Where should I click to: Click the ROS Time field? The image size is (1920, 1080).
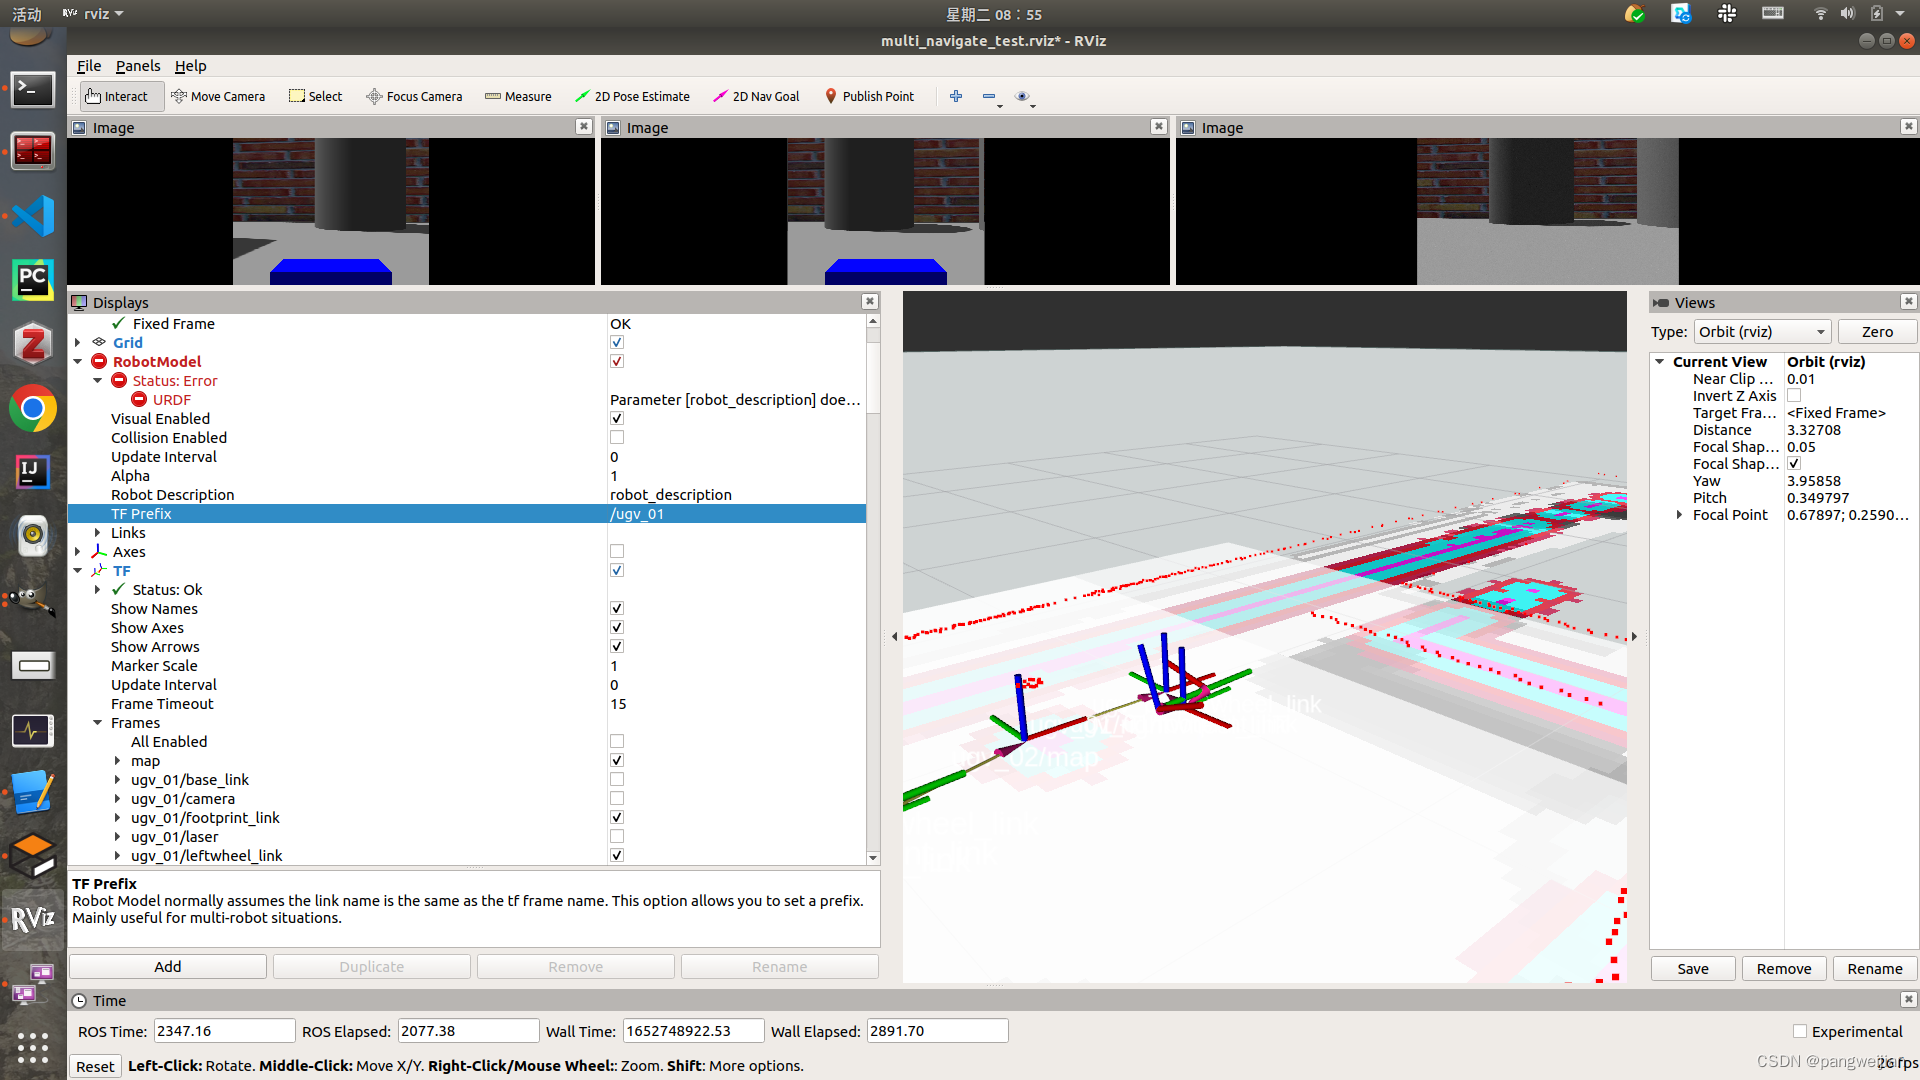pyautogui.click(x=224, y=1031)
